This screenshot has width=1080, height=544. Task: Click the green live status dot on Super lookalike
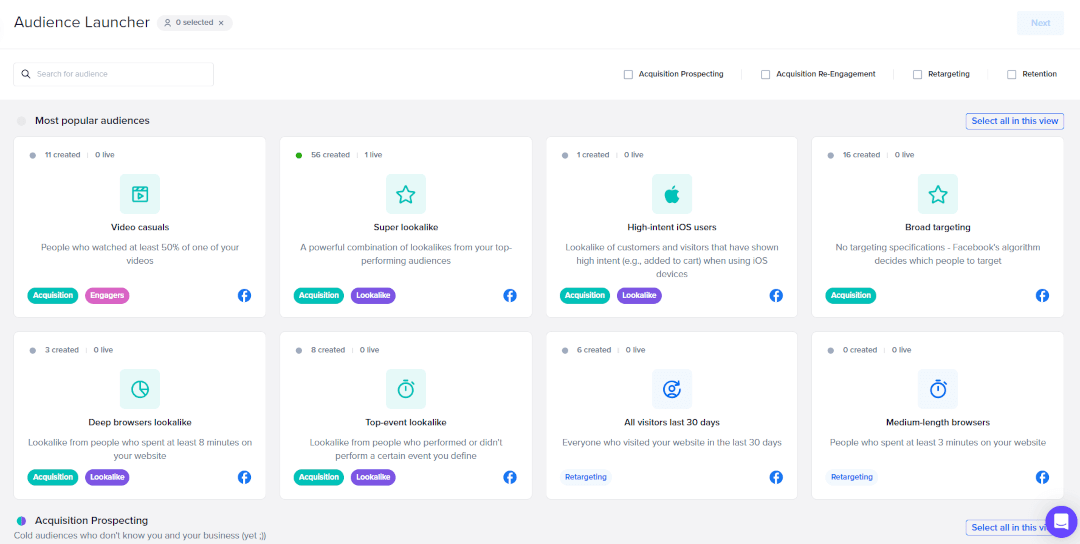(299, 155)
